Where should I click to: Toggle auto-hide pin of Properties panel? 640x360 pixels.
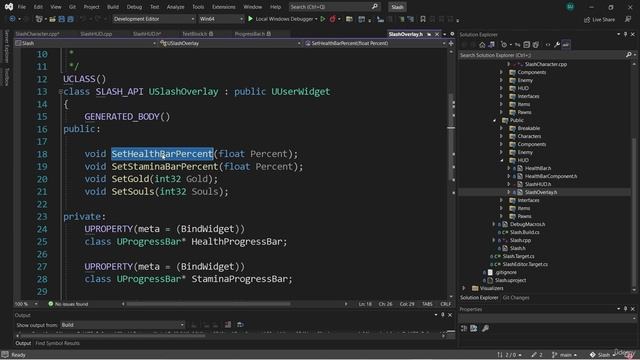(625, 309)
